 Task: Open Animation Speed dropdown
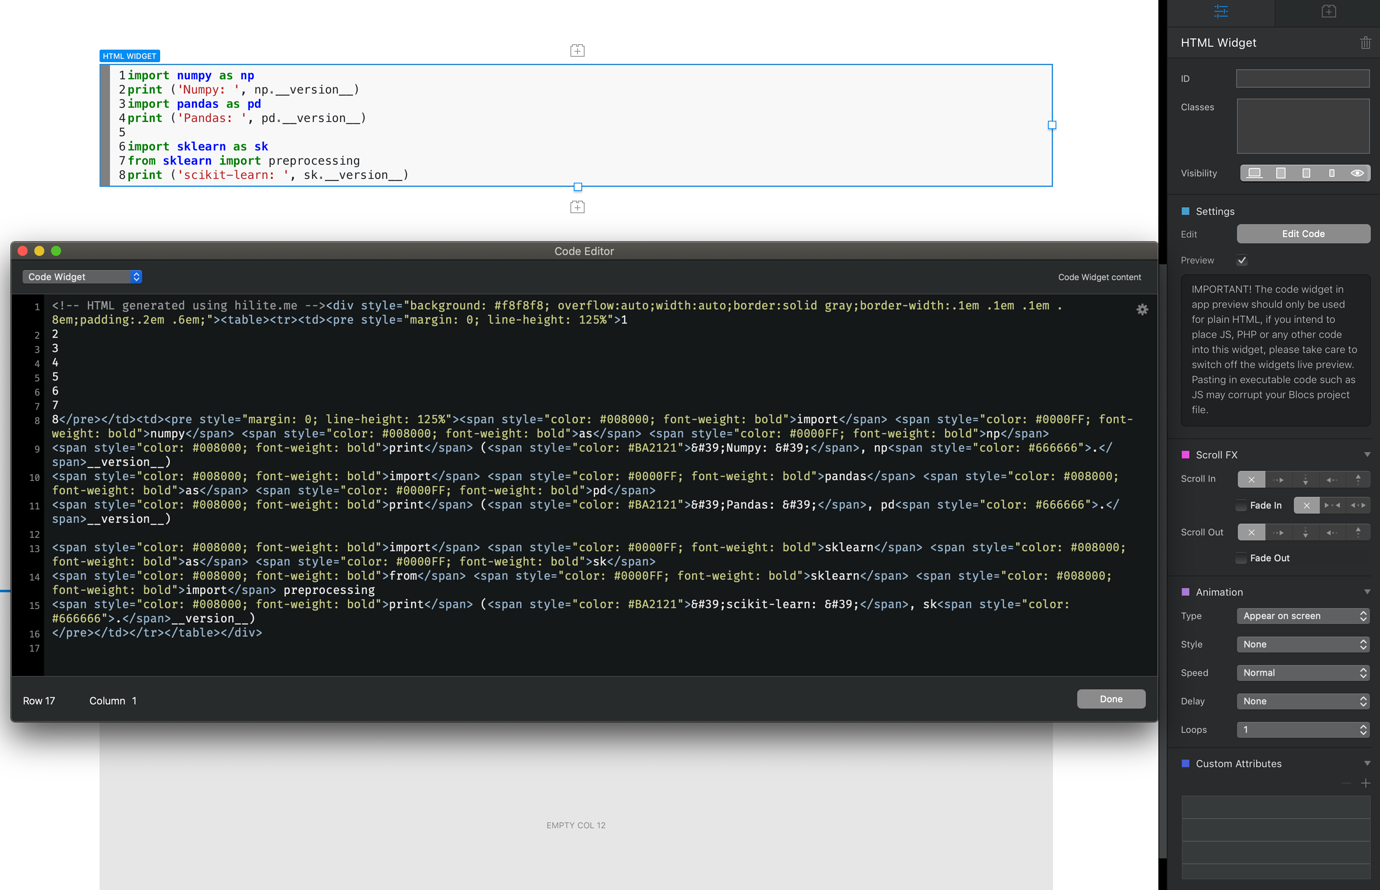(x=1303, y=673)
